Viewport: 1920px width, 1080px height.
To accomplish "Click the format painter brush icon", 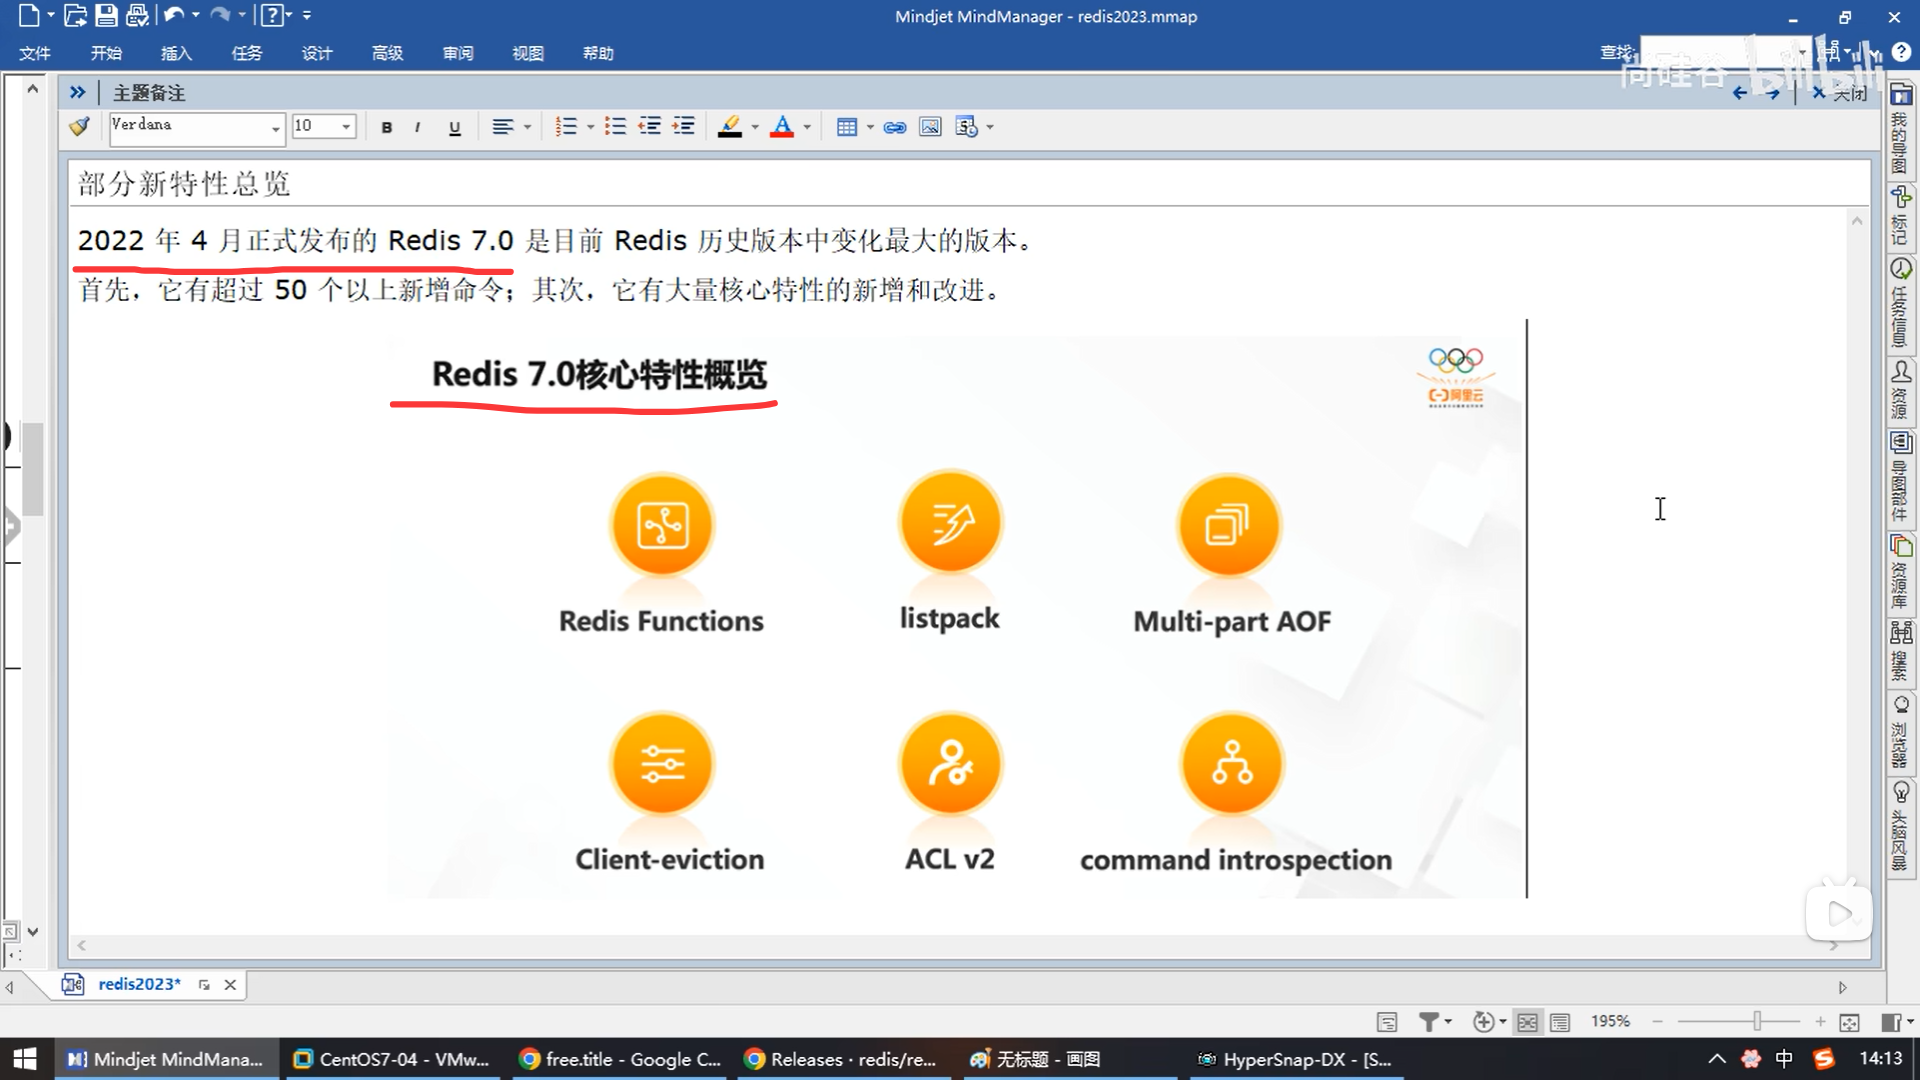I will [79, 127].
